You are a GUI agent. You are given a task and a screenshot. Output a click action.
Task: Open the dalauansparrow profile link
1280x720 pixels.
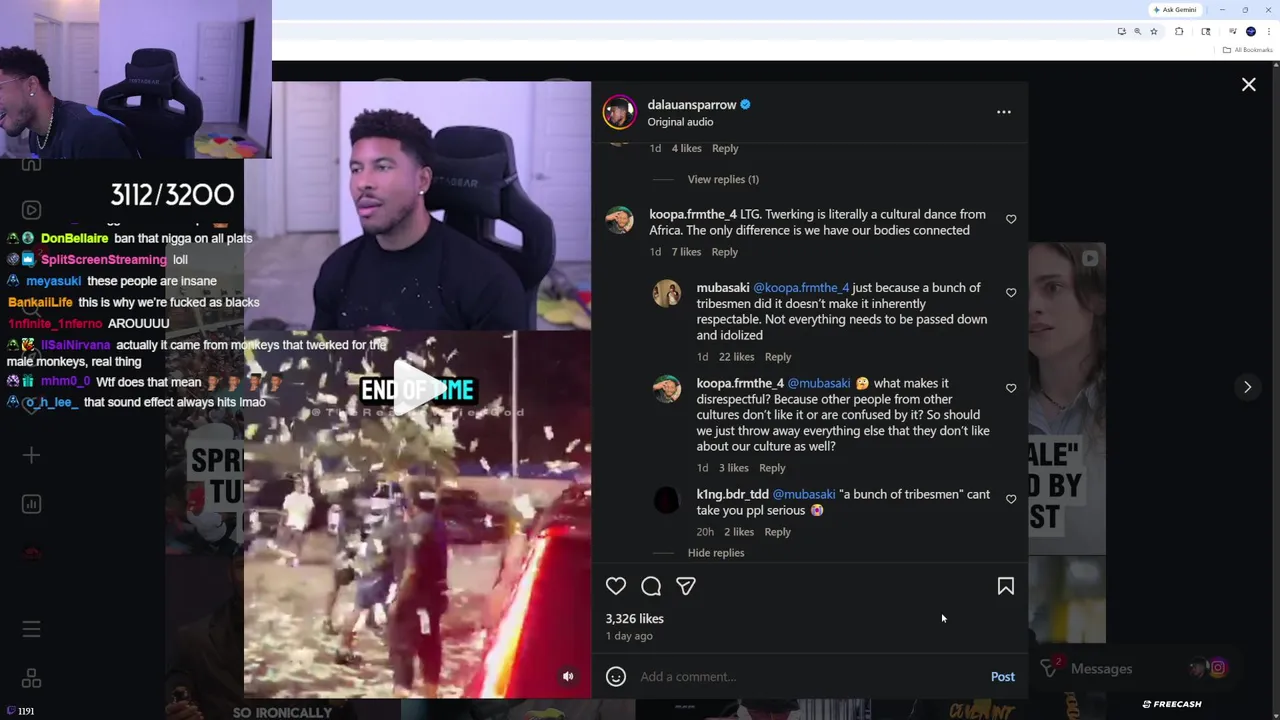click(691, 104)
